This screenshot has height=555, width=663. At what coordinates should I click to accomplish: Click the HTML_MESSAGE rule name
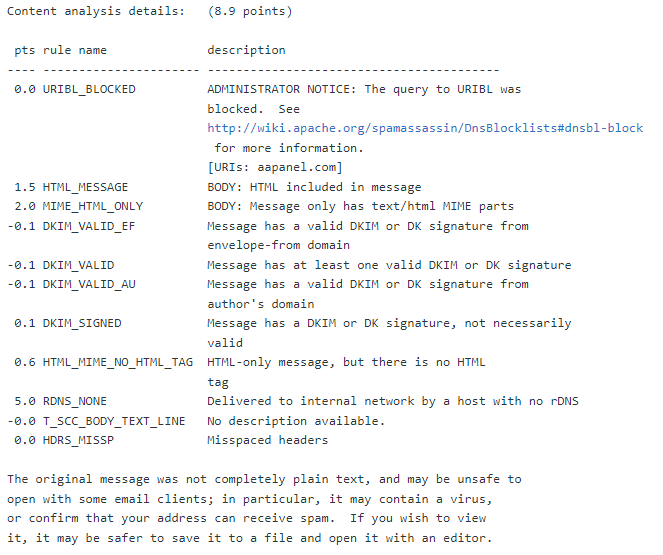(x=85, y=187)
